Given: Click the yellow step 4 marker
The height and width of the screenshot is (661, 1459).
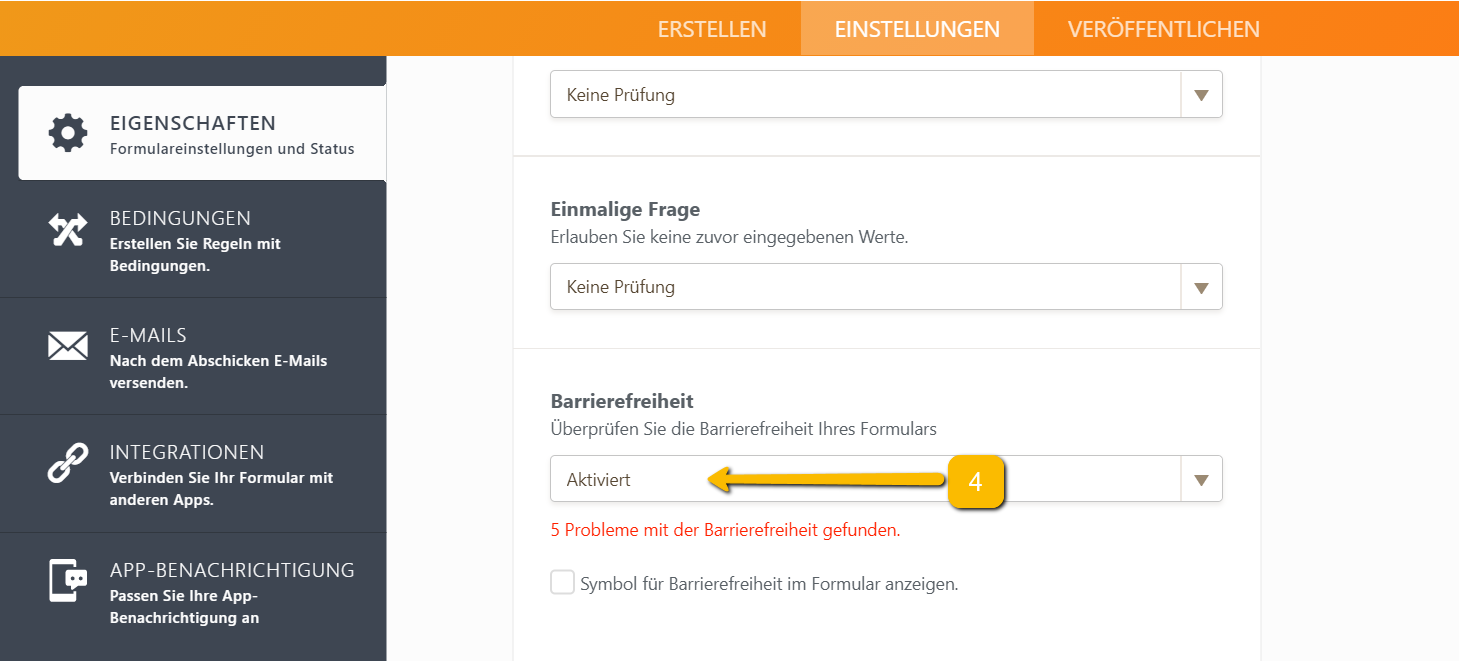Looking at the screenshot, I should click(975, 481).
